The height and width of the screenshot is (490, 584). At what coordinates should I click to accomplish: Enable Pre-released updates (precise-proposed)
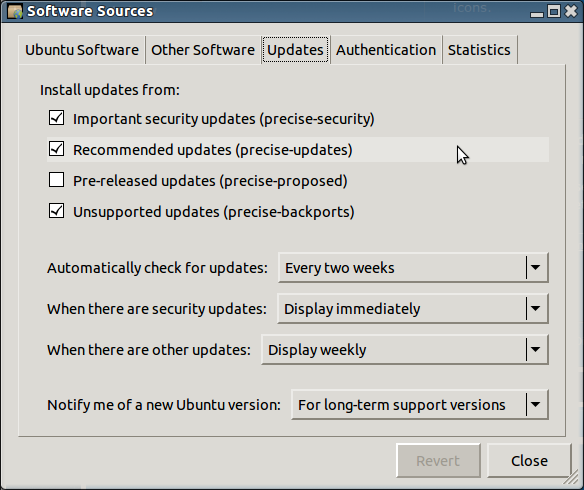coord(56,180)
